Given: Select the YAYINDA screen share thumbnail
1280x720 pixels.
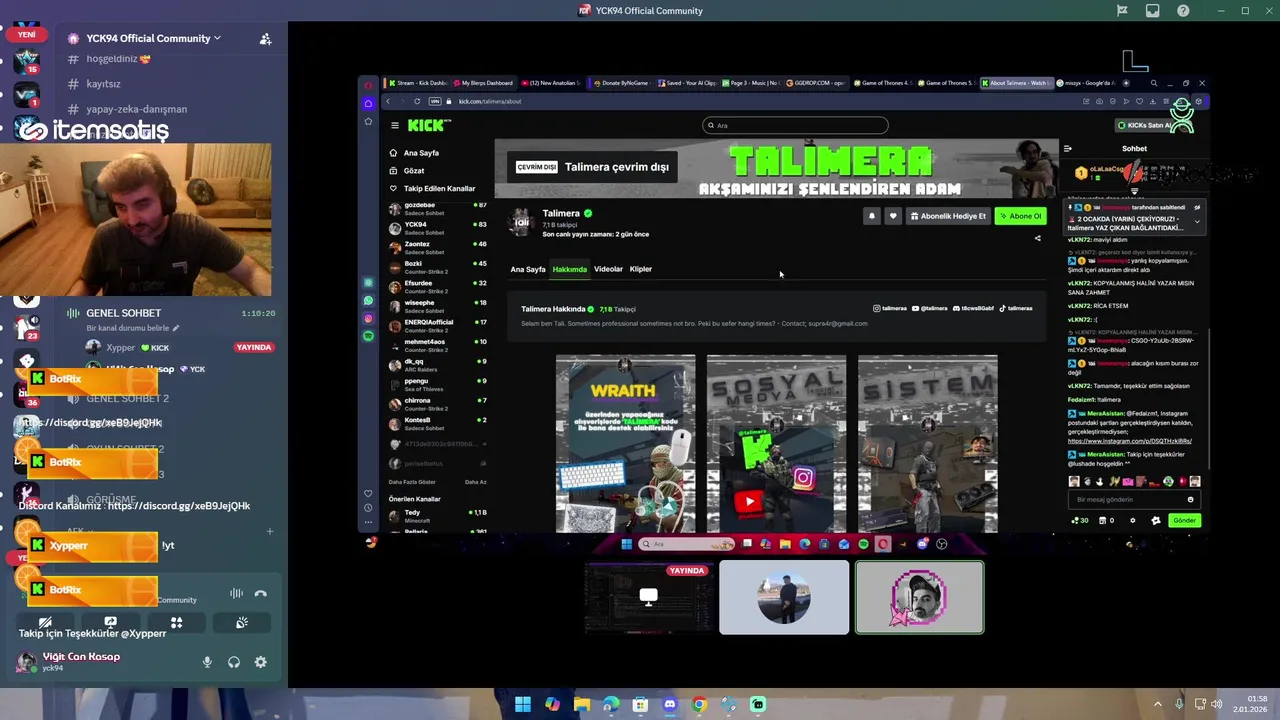Looking at the screenshot, I should 649,597.
